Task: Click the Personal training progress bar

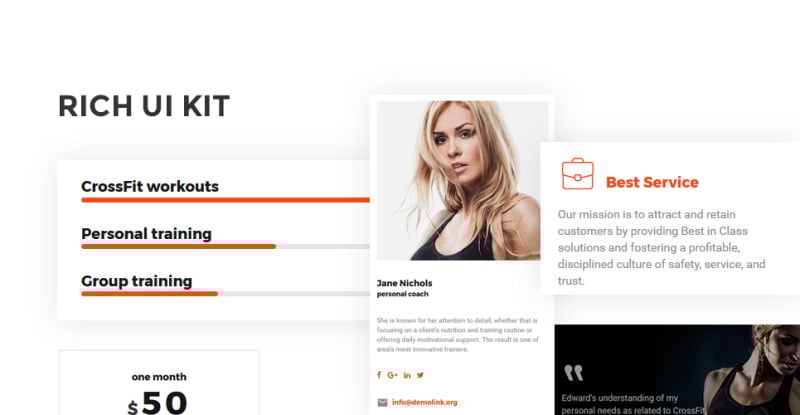Action: (226, 247)
